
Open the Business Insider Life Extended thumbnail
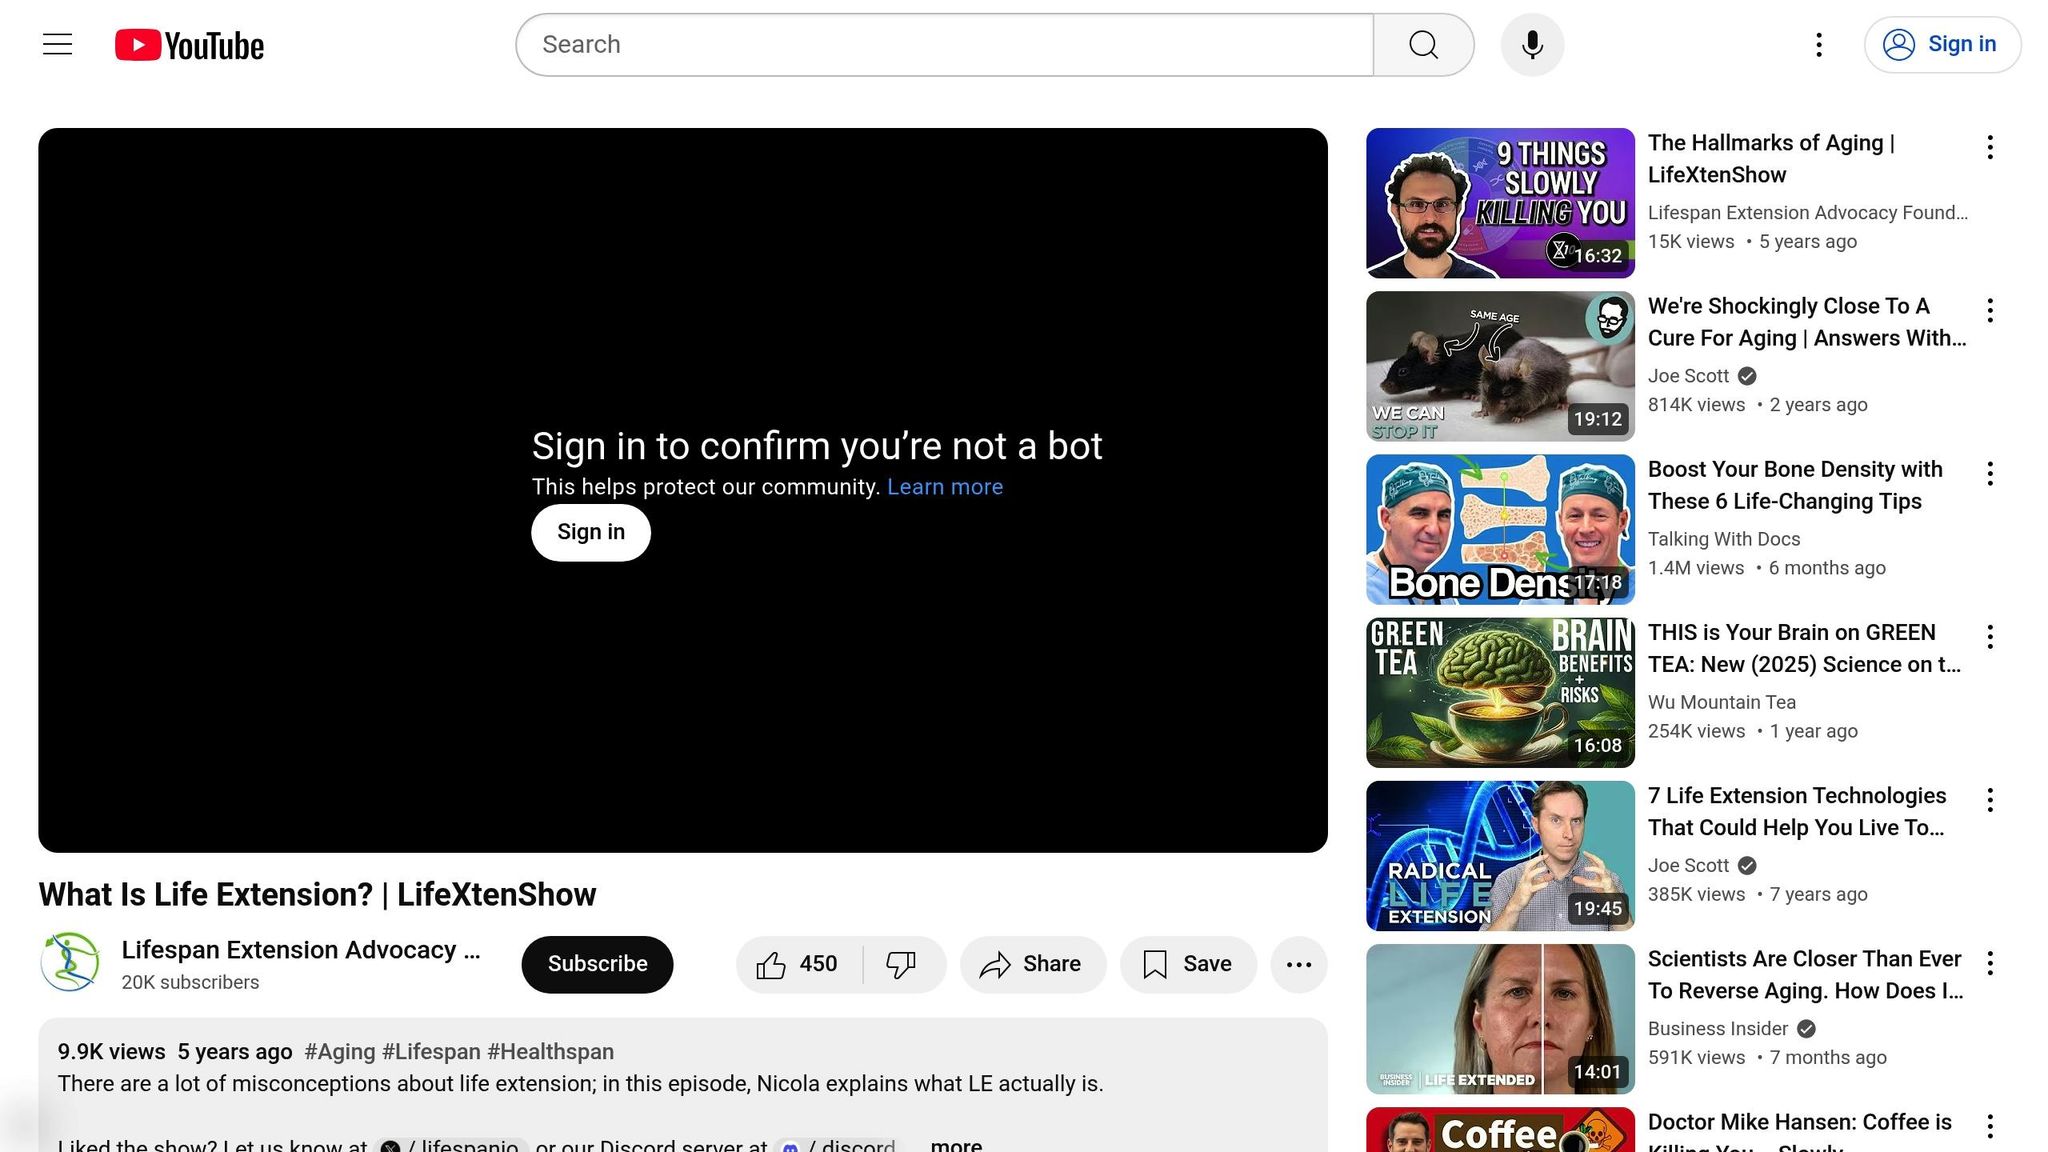coord(1500,1018)
